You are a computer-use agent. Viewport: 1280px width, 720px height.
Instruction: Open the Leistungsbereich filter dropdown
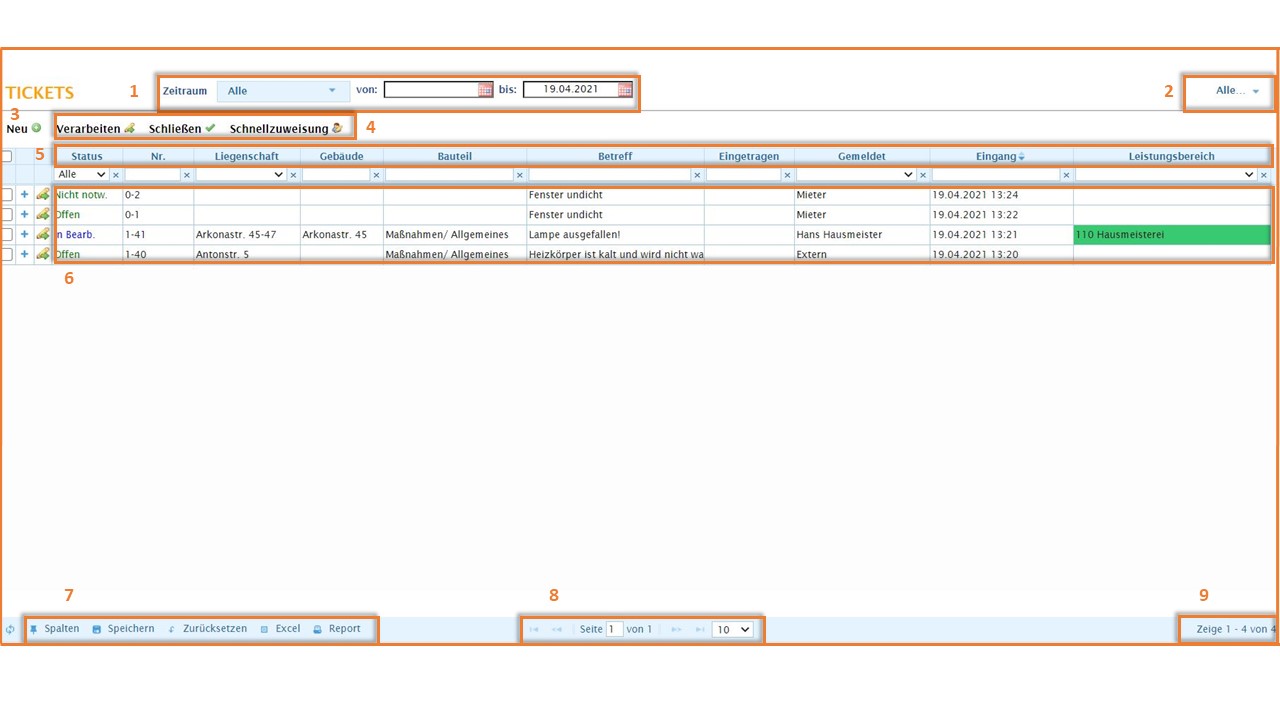(1166, 175)
